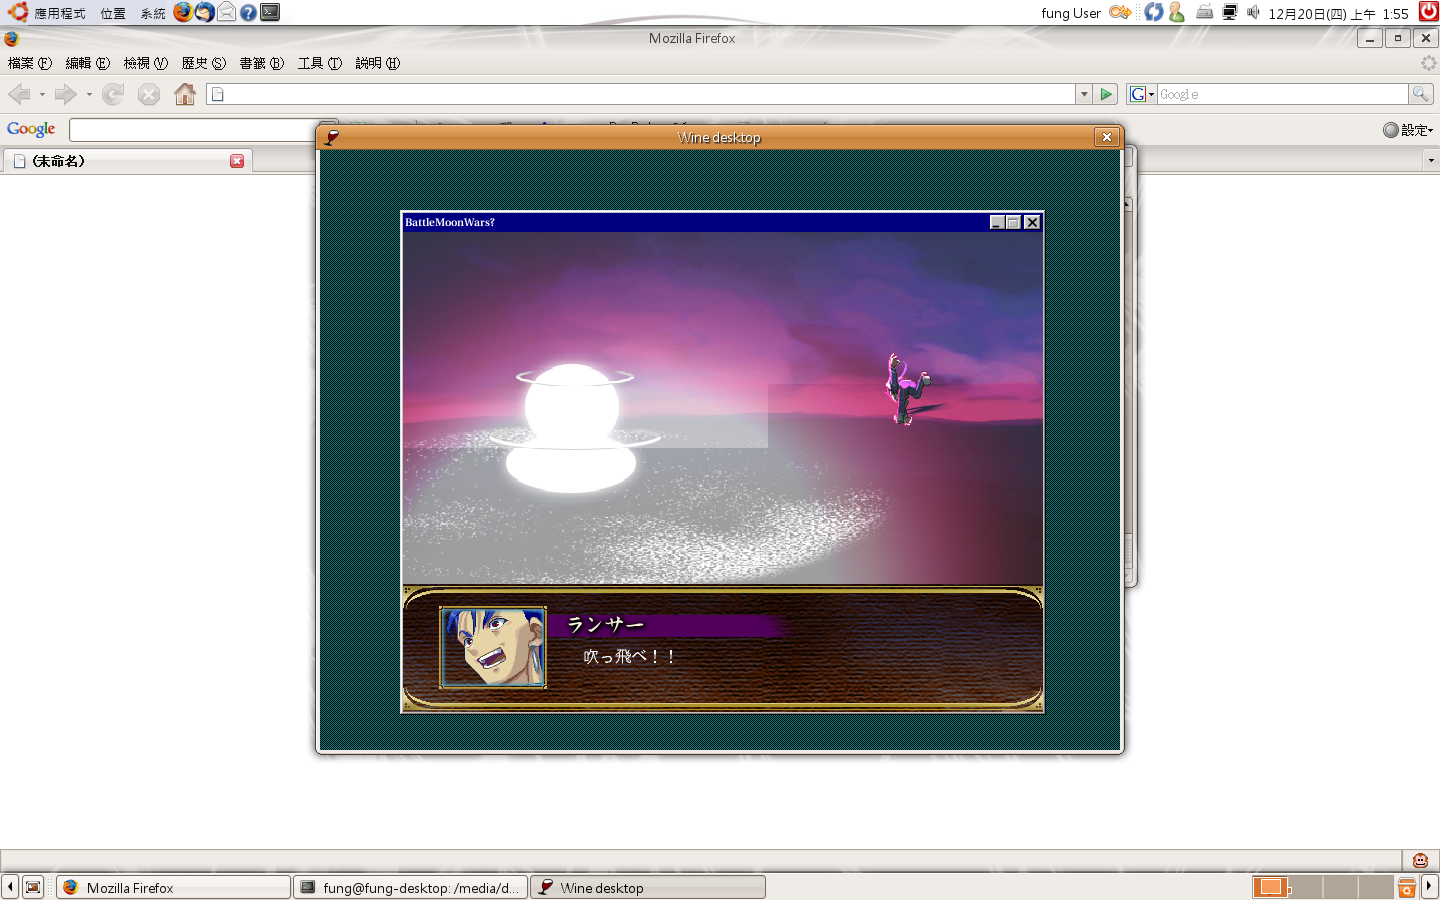Click the ランサー speaker name
This screenshot has width=1440, height=900.
(x=605, y=625)
